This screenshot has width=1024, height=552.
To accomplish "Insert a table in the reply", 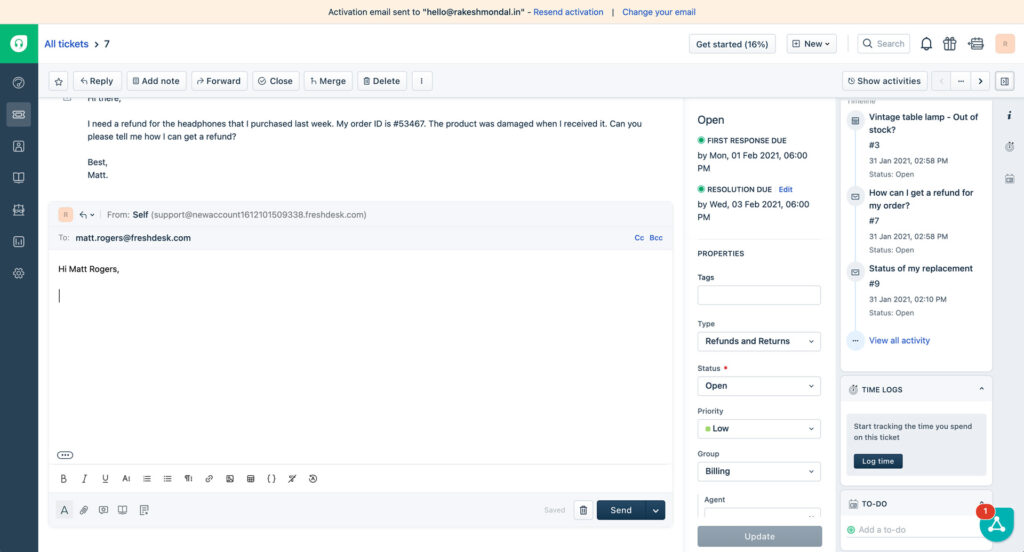I will tap(250, 479).
